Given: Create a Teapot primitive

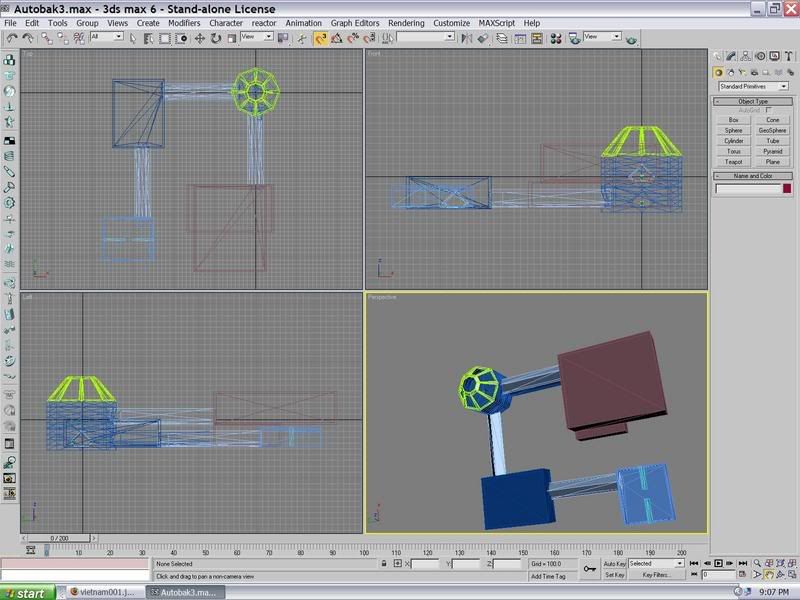Looking at the screenshot, I should point(734,162).
